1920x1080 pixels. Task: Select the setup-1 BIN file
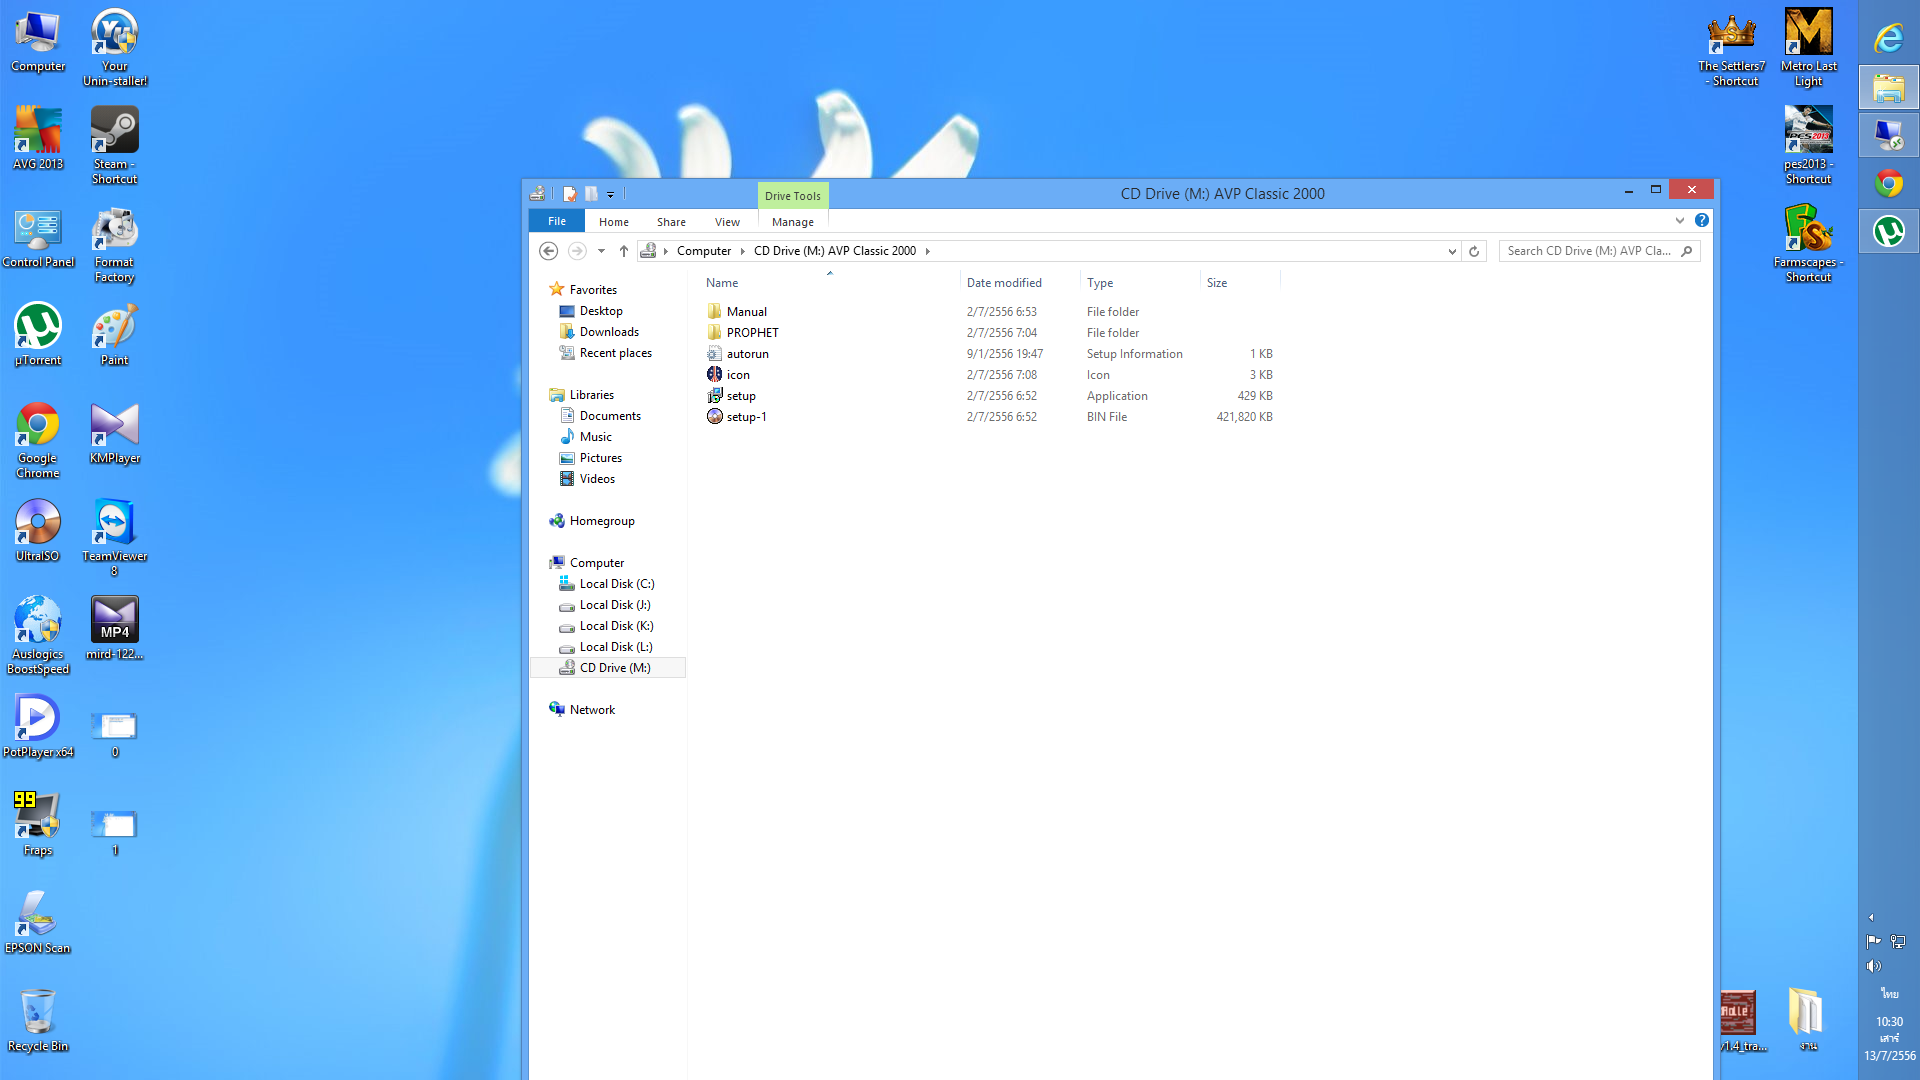(x=746, y=417)
